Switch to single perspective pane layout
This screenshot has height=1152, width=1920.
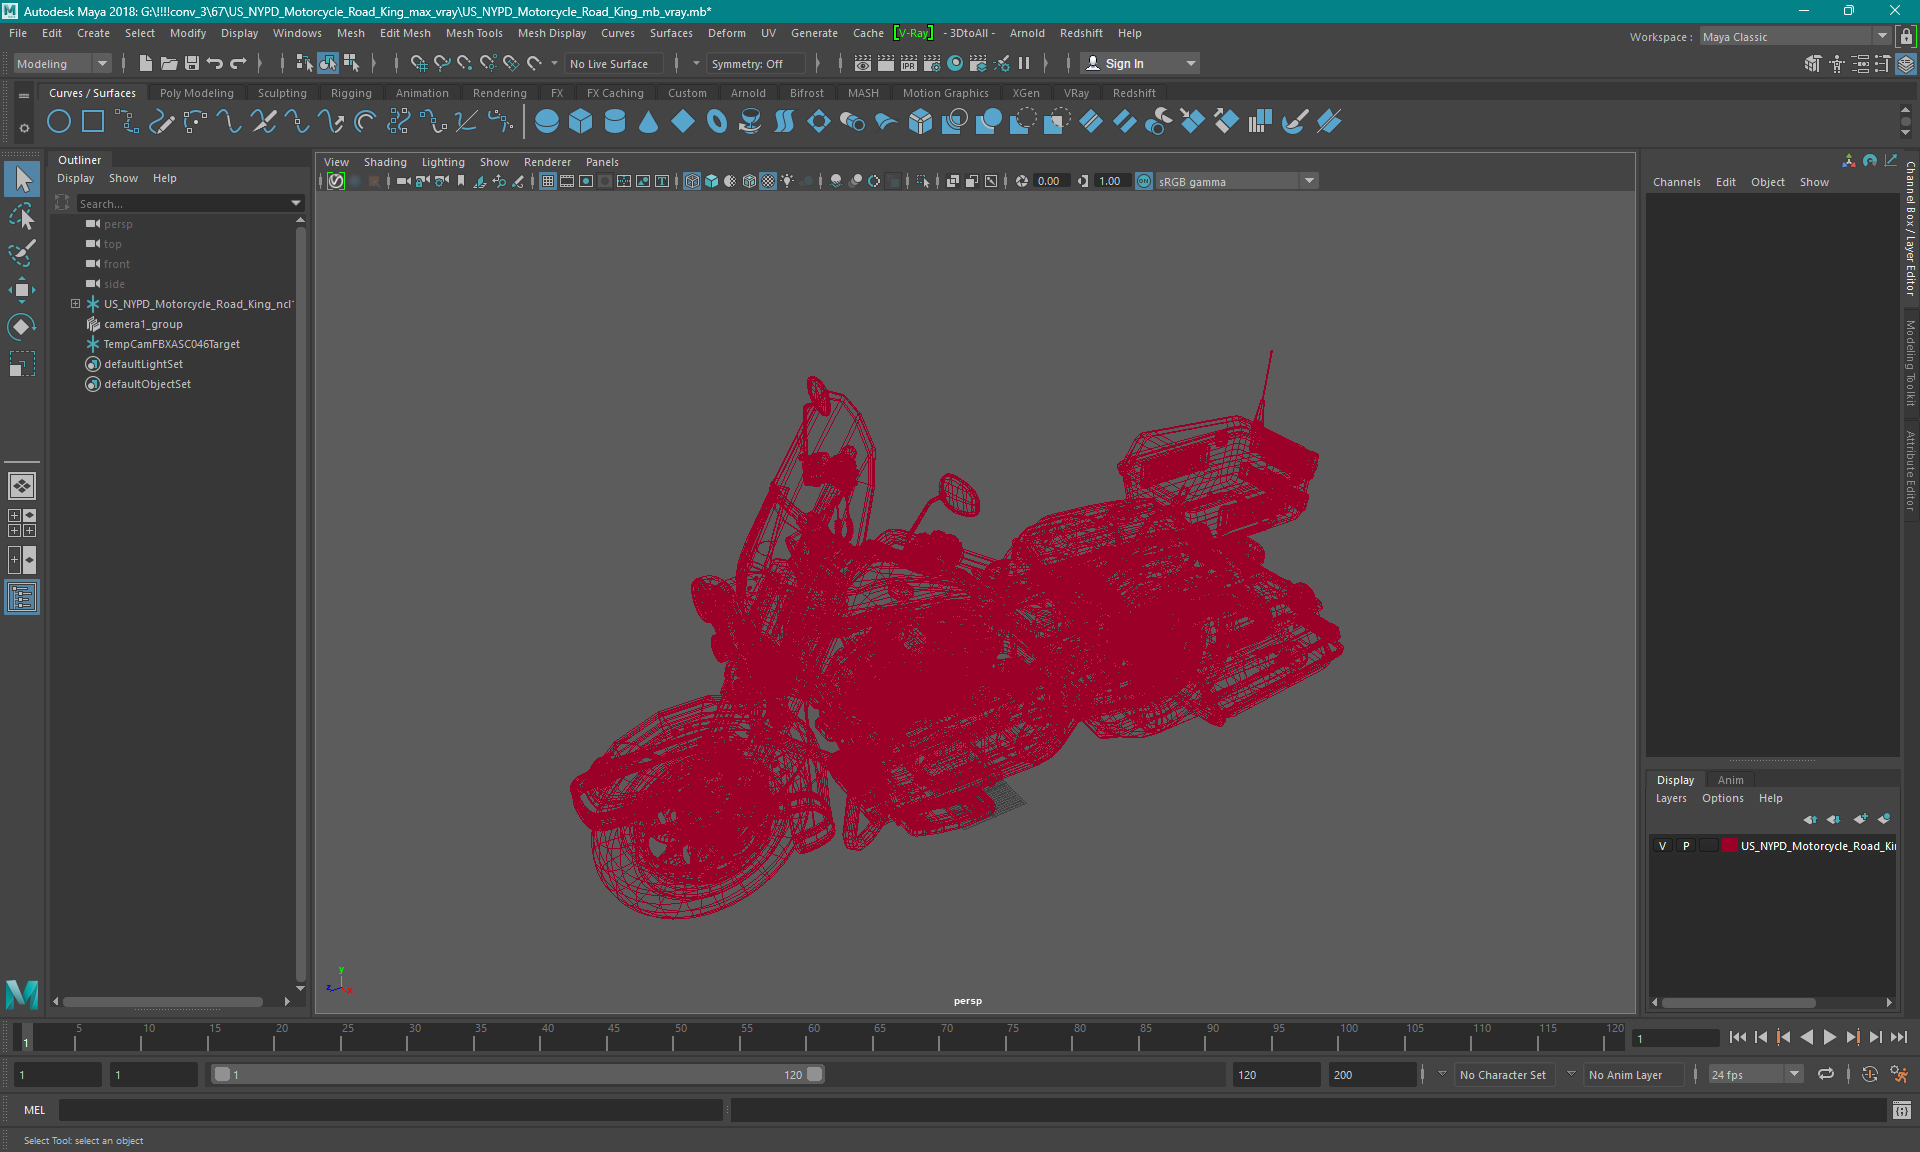pyautogui.click(x=22, y=486)
